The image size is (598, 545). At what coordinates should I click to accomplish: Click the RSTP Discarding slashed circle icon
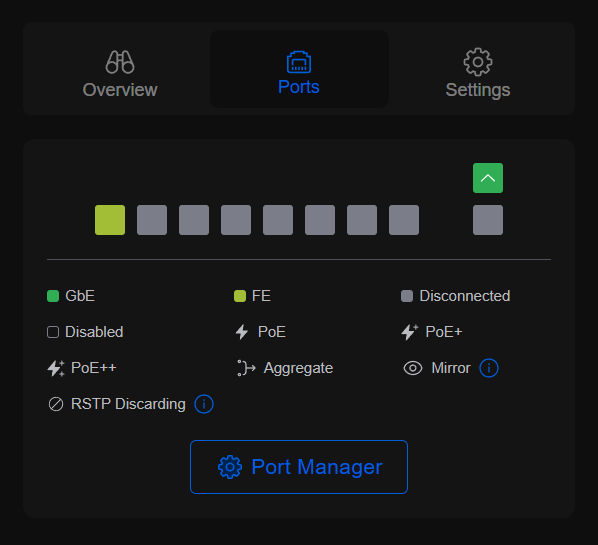click(56, 404)
